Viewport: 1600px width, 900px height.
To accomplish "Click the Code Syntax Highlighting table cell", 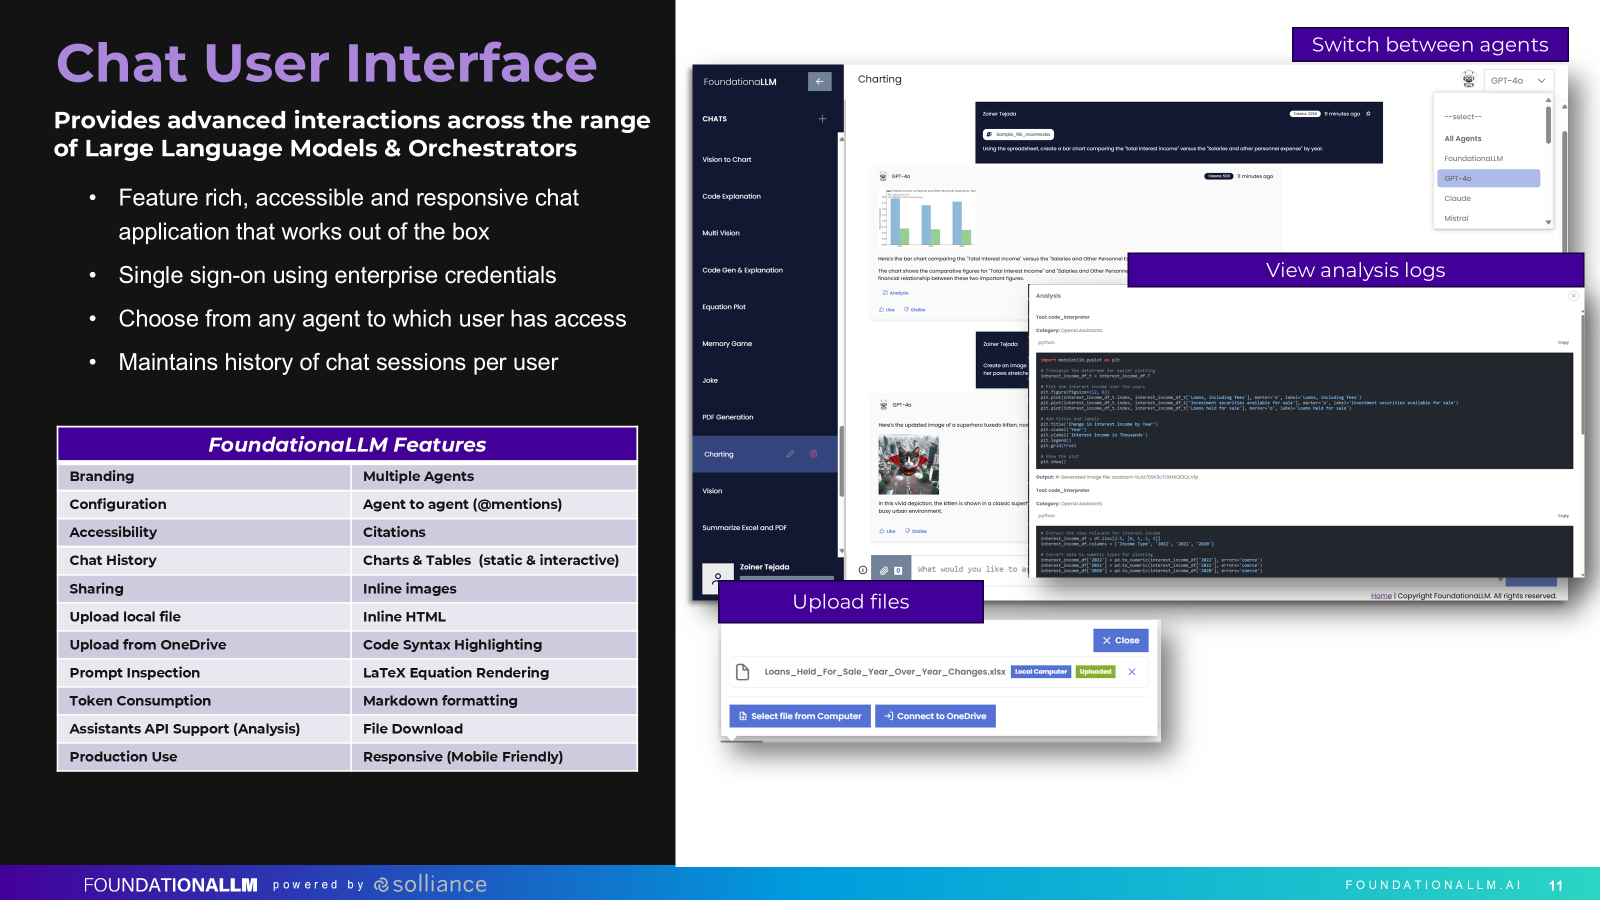I will [x=494, y=645].
